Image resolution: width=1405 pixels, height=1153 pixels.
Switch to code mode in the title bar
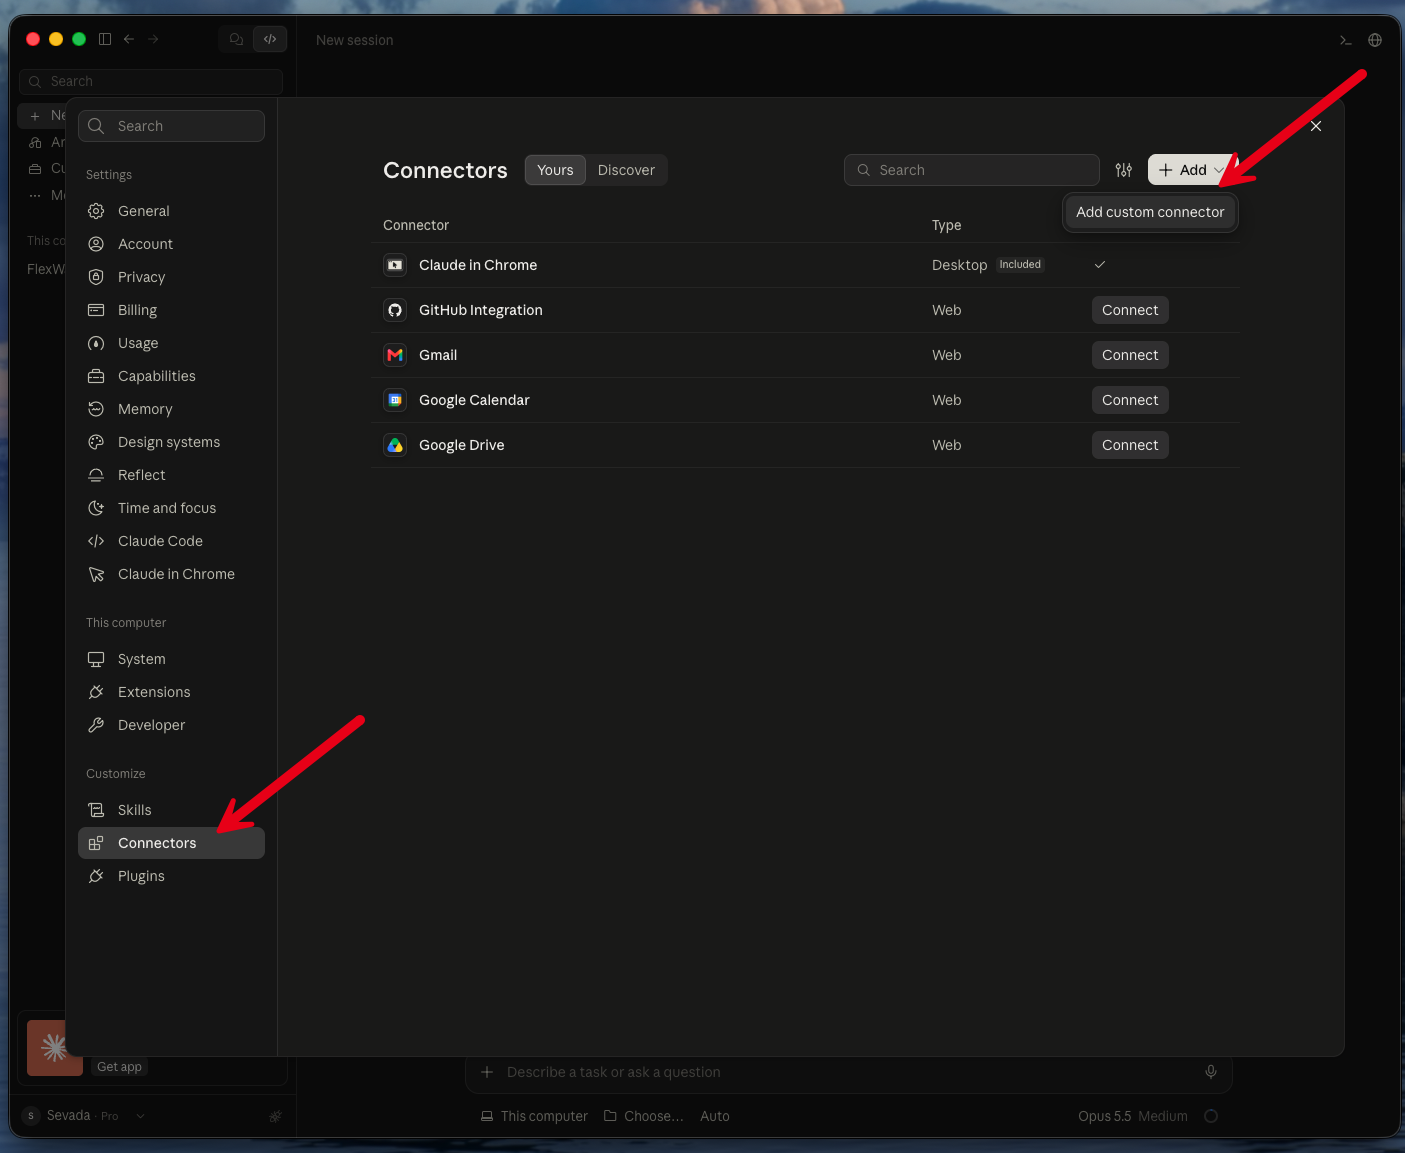[x=270, y=39]
